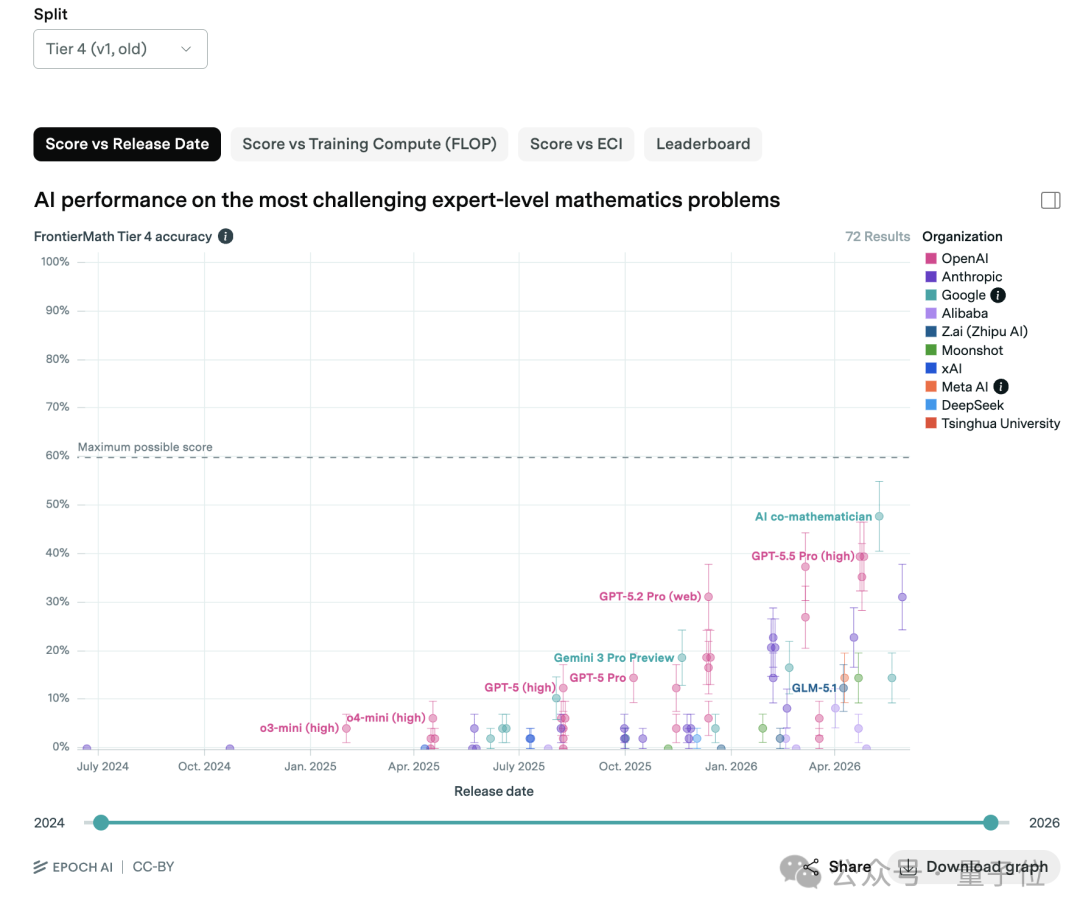Switch to Score vs Training Compute (FLOP) tab

[369, 144]
